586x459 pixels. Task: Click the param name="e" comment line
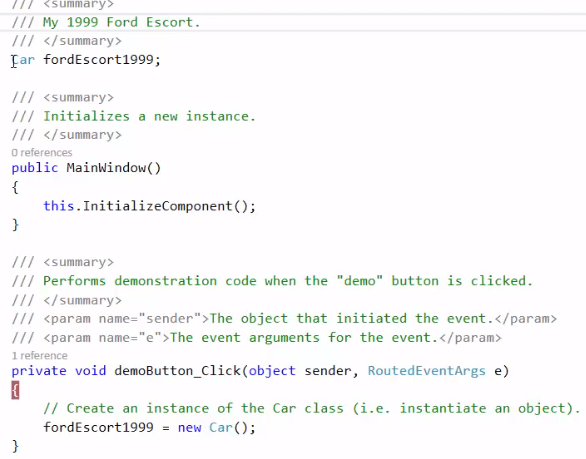[x=256, y=338]
